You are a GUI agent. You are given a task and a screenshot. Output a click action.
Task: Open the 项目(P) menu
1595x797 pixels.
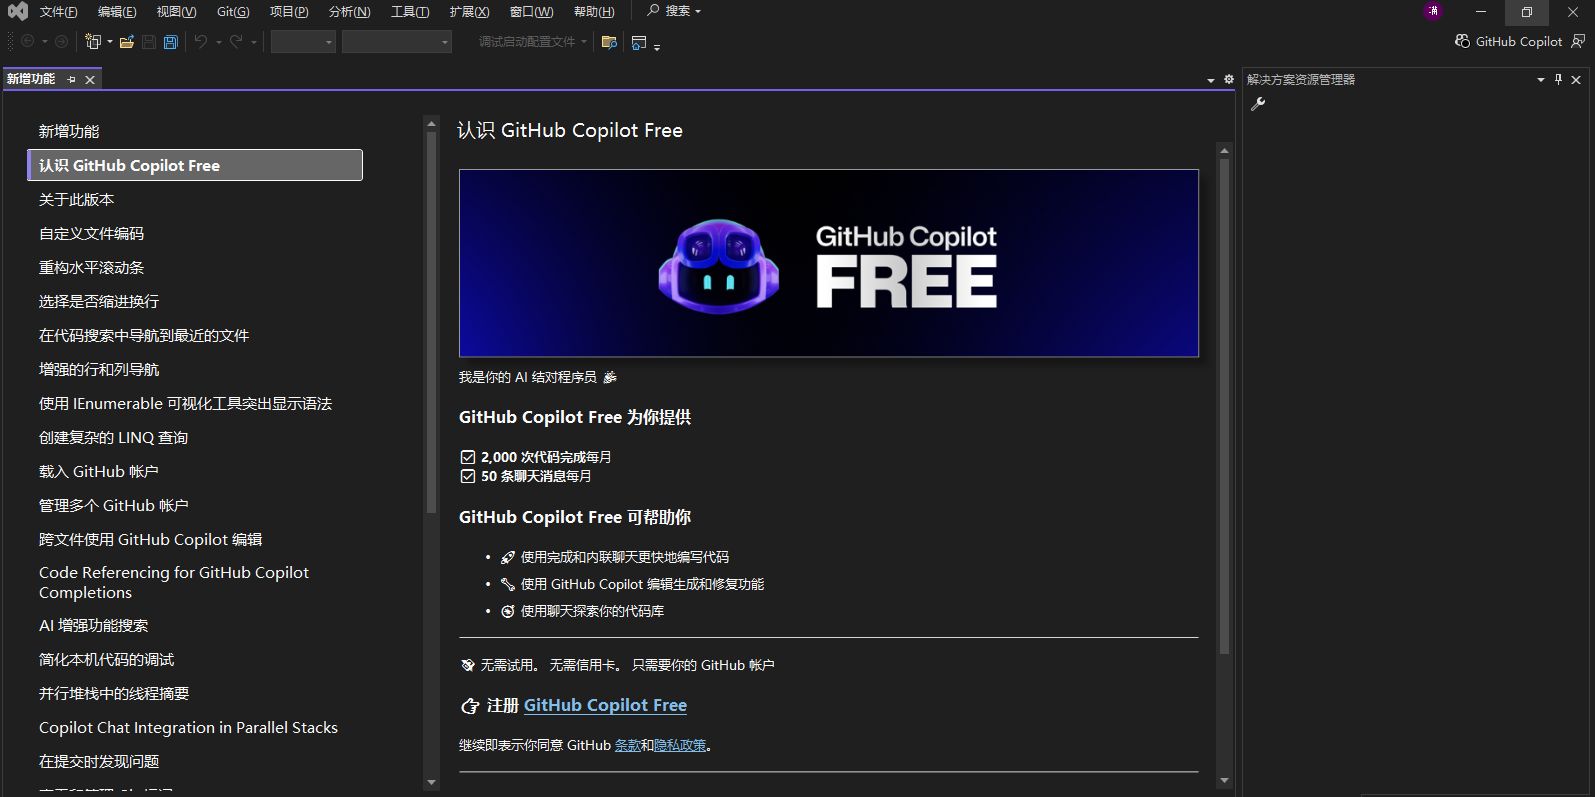point(289,12)
